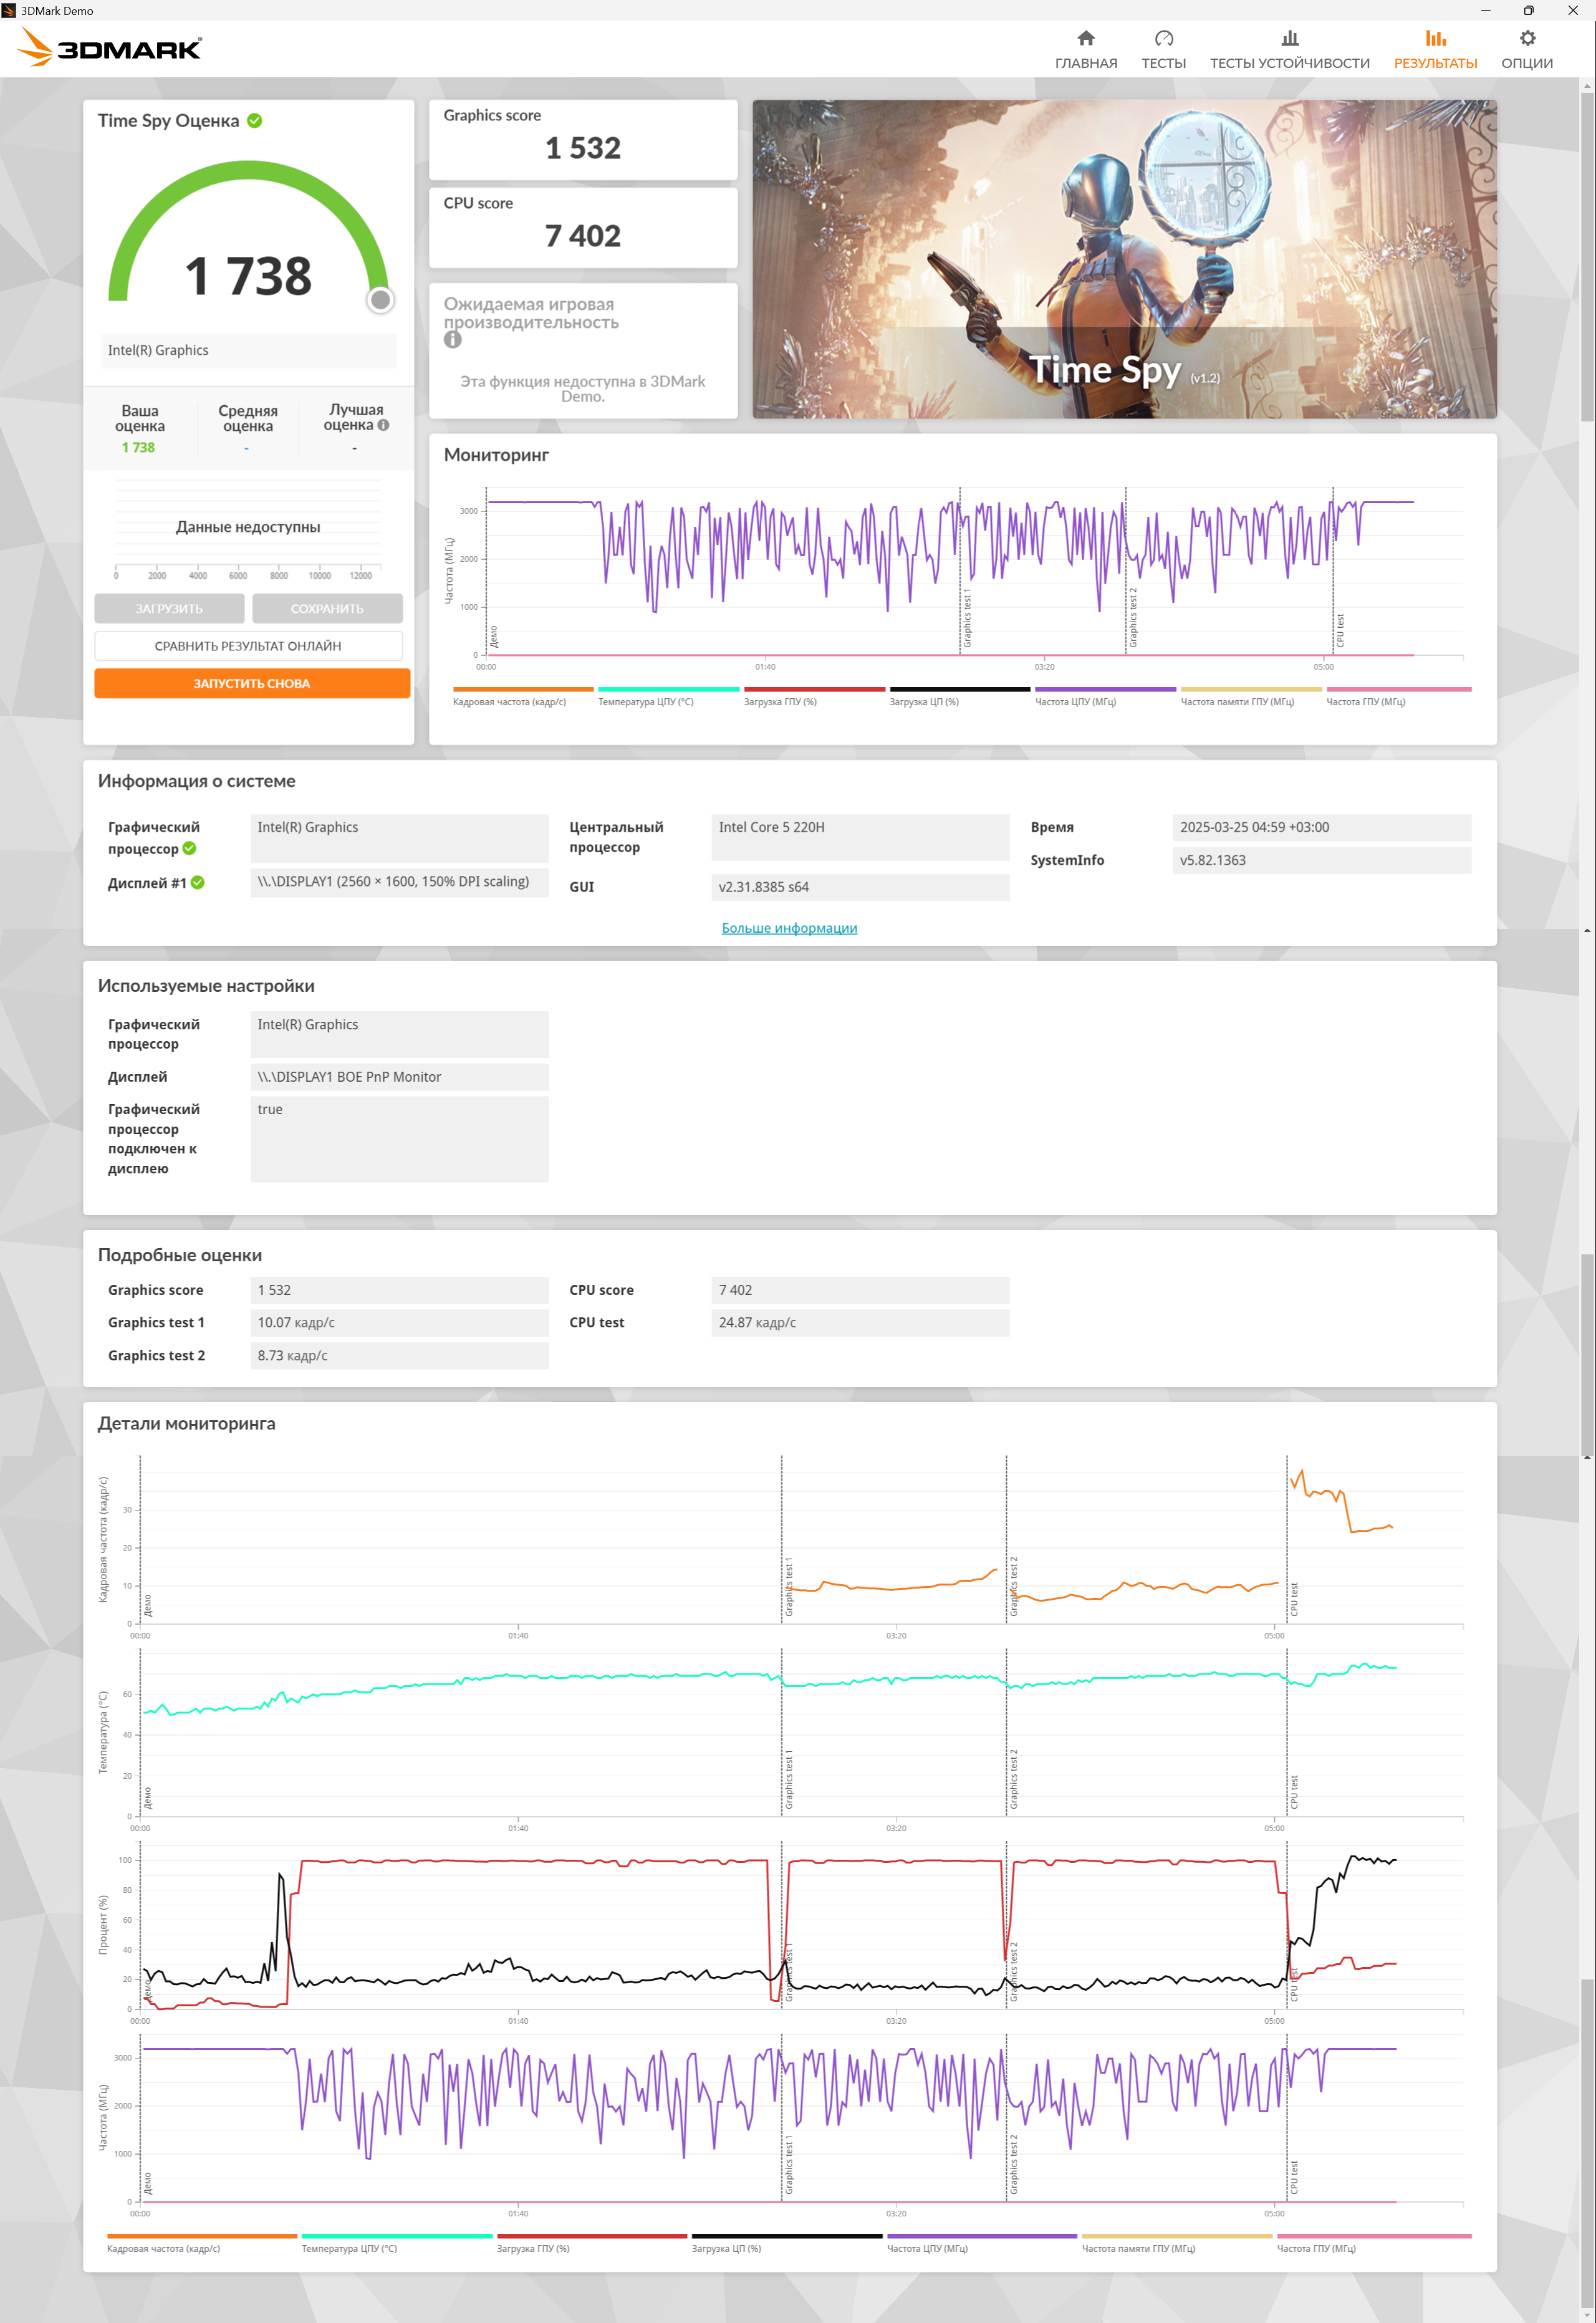
Task: Click the 3DMark logo
Action: pyautogui.click(x=110, y=48)
